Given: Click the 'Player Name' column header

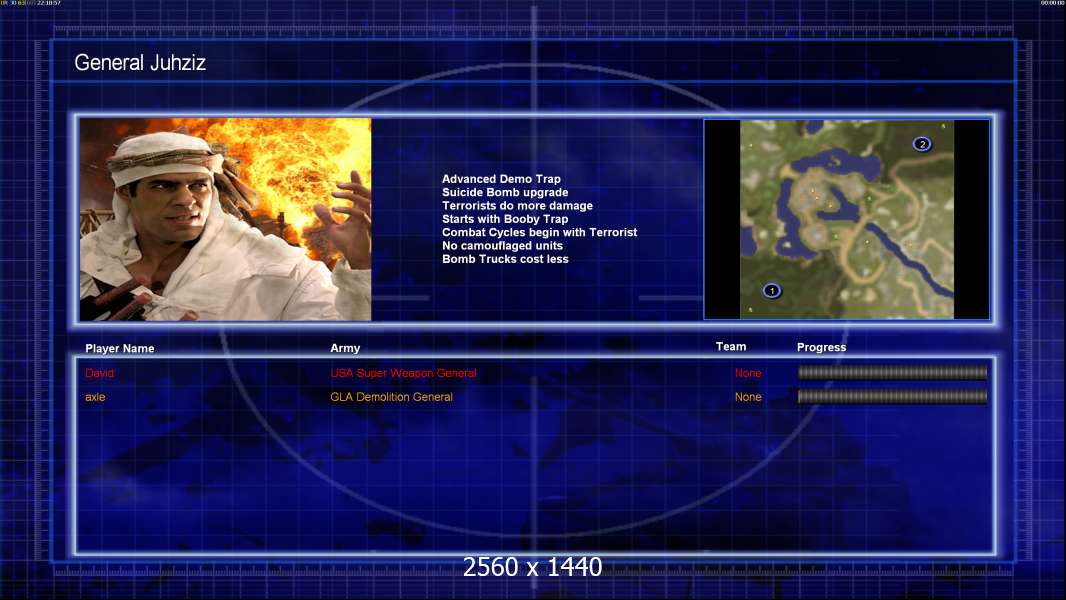Looking at the screenshot, I should click(x=120, y=349).
